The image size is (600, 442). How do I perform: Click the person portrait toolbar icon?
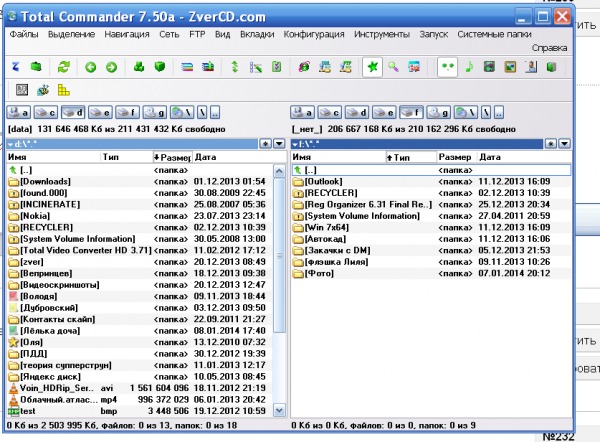point(531,67)
